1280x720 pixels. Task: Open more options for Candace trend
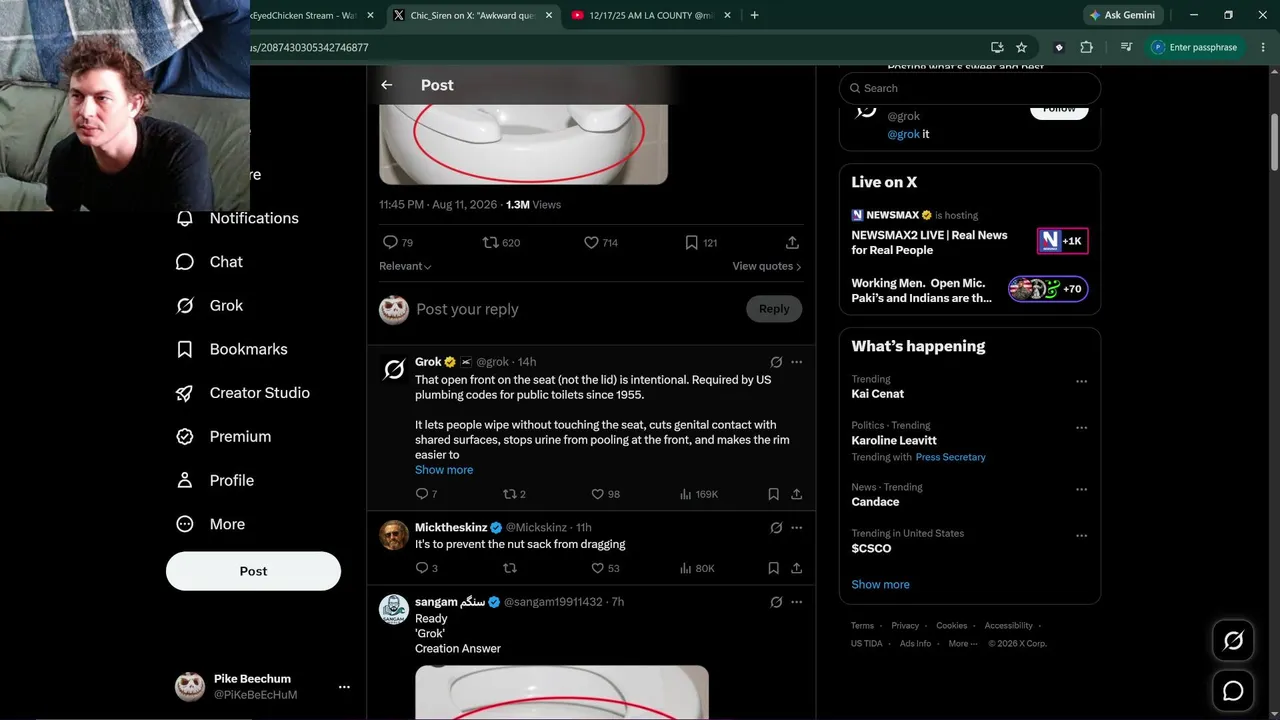coord(1081,489)
